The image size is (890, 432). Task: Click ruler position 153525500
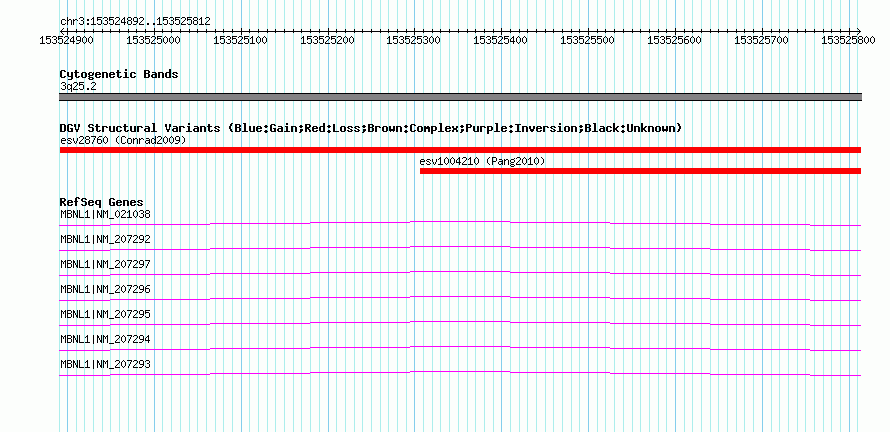(587, 40)
